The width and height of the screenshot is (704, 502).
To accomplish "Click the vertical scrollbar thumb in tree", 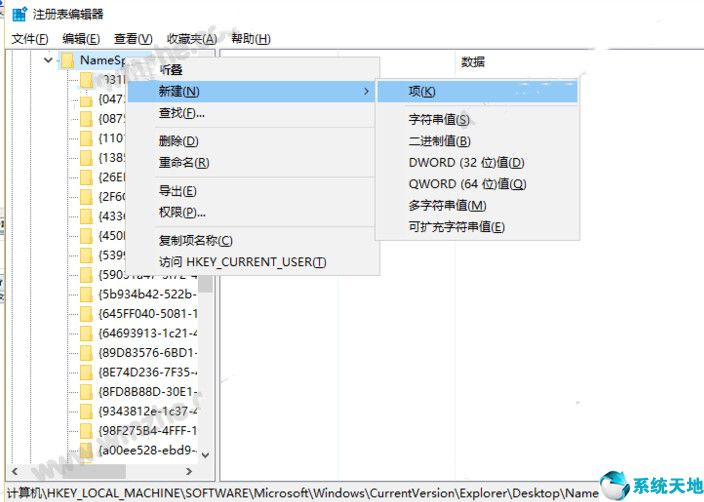I will coord(206,283).
